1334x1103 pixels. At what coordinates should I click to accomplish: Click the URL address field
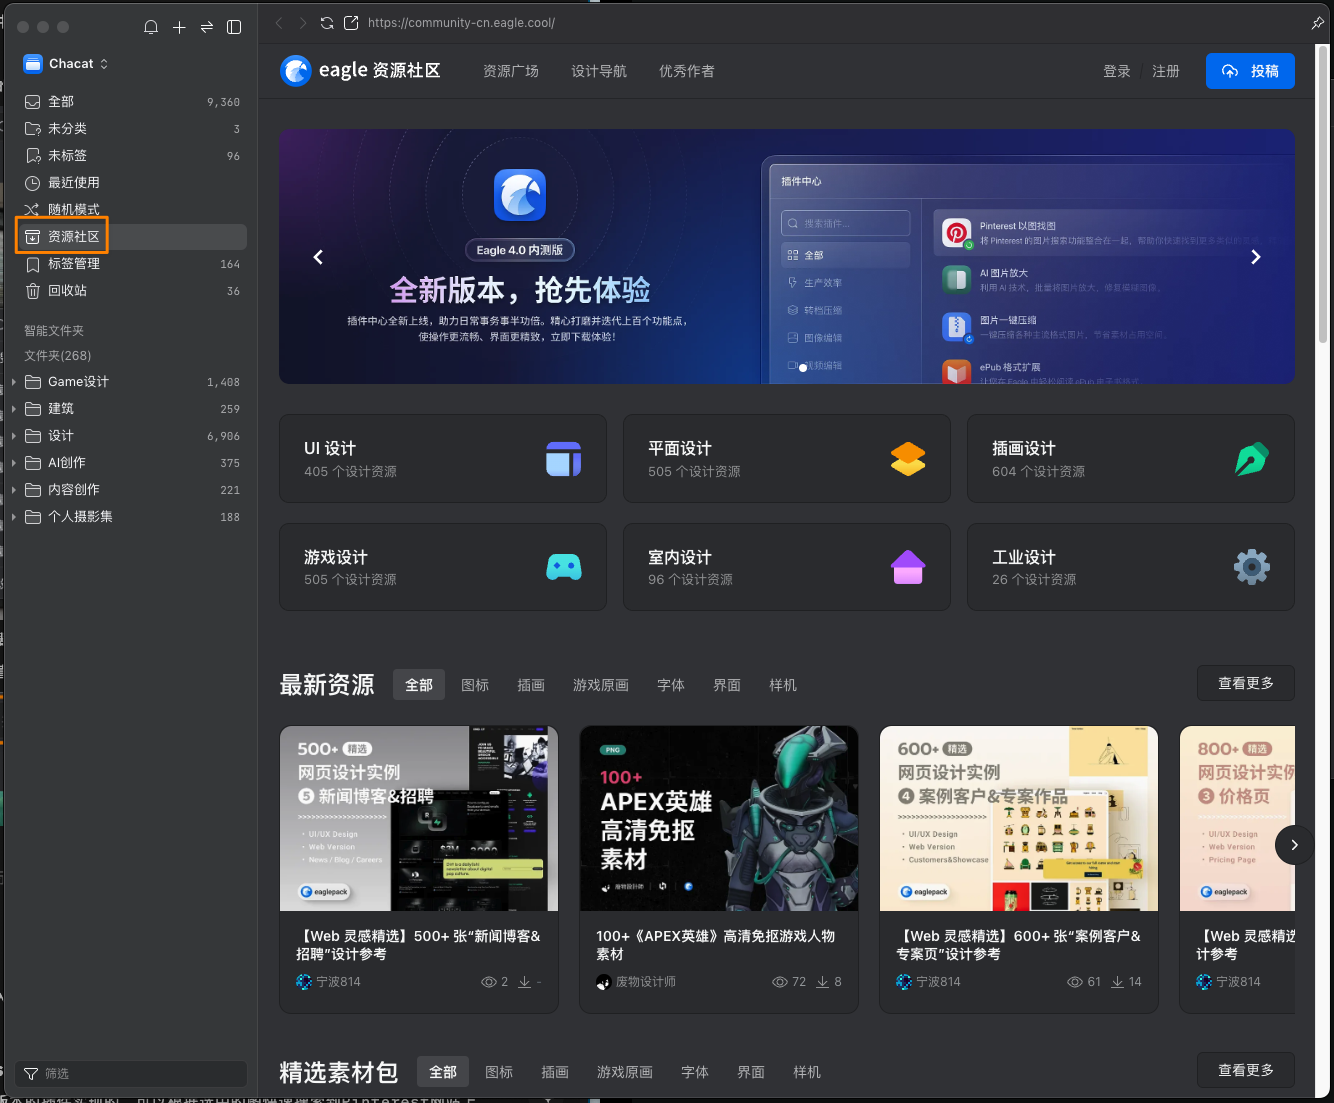pos(461,22)
